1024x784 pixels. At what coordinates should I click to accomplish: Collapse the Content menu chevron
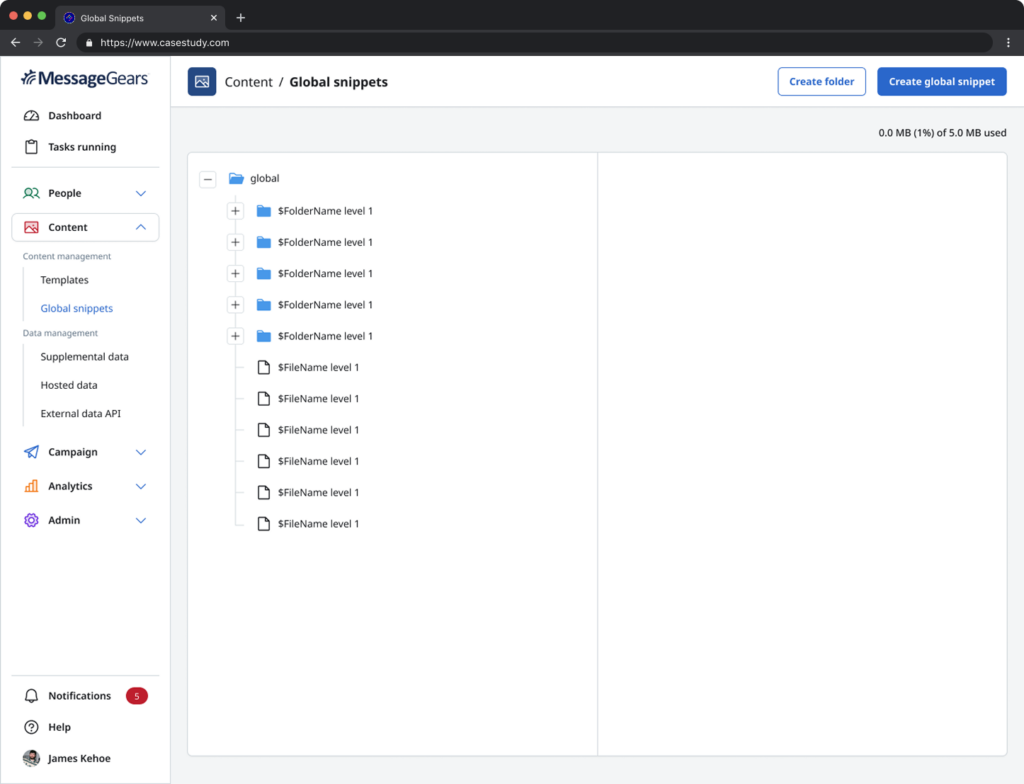(141, 227)
